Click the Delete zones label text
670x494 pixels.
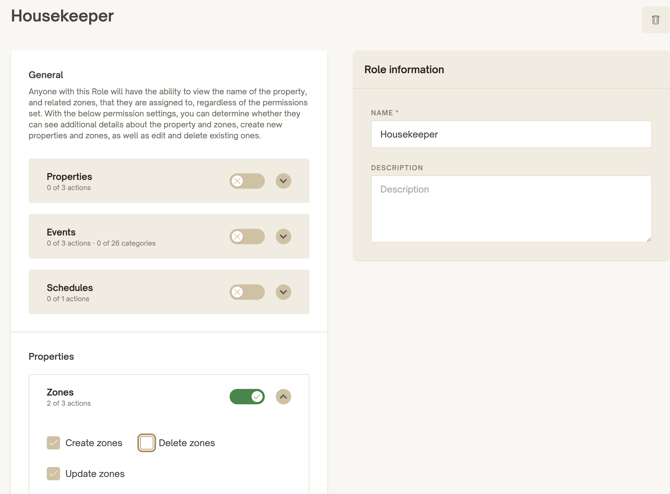[187, 443]
